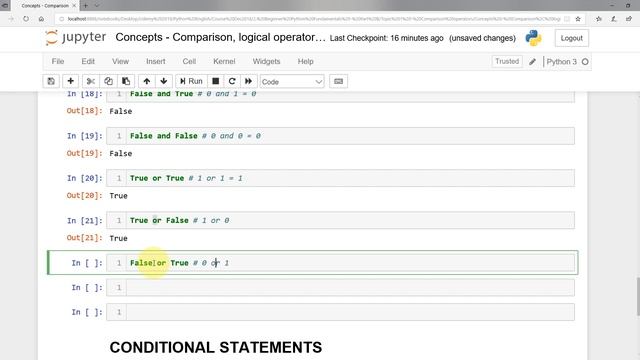Open the Widgets menu
This screenshot has width=640, height=360.
(x=266, y=61)
